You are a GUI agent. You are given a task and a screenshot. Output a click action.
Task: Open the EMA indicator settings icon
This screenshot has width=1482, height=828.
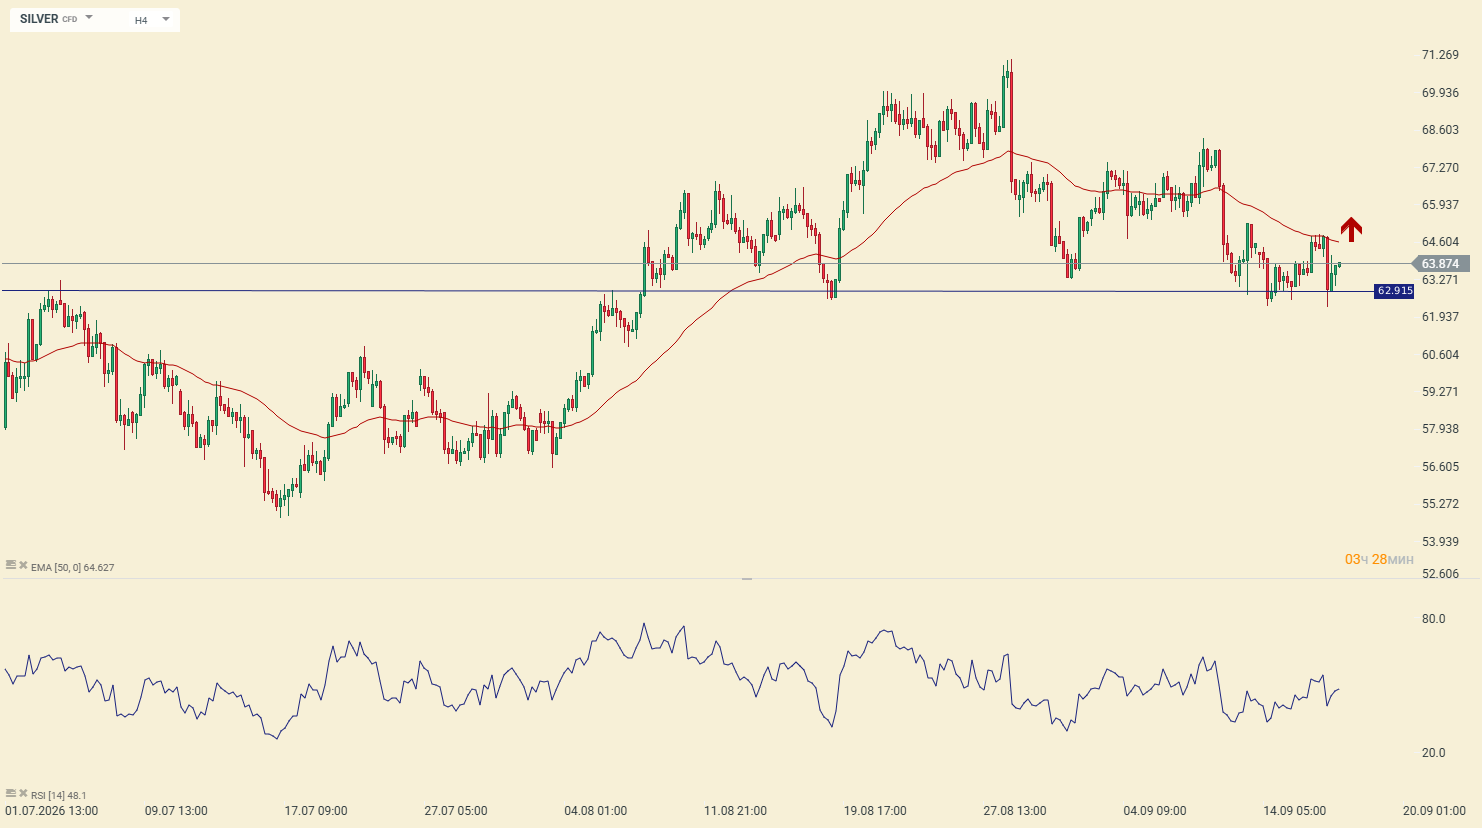(11, 565)
